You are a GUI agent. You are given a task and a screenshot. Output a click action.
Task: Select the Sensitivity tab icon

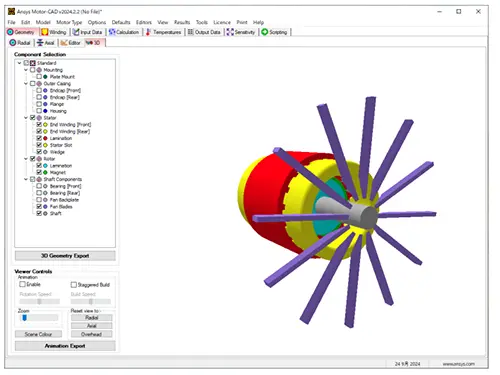(230, 32)
